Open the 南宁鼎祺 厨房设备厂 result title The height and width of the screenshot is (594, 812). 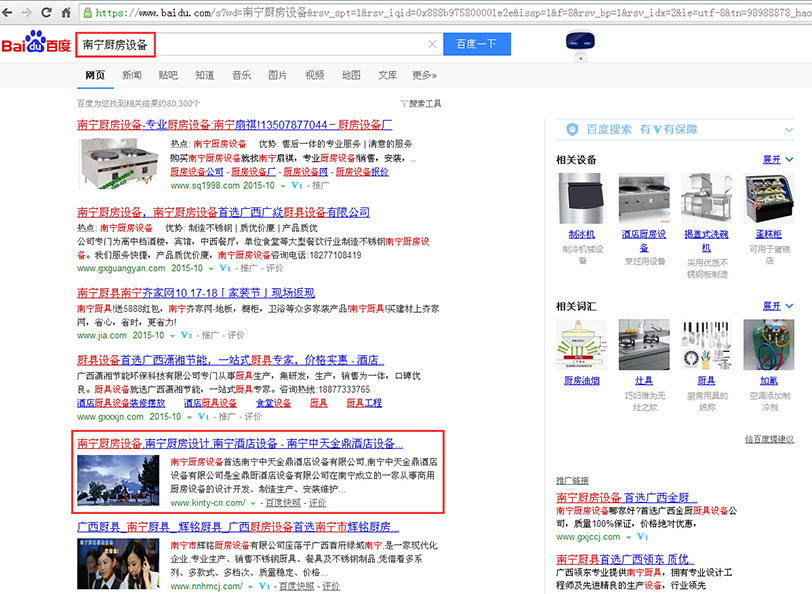(235, 125)
